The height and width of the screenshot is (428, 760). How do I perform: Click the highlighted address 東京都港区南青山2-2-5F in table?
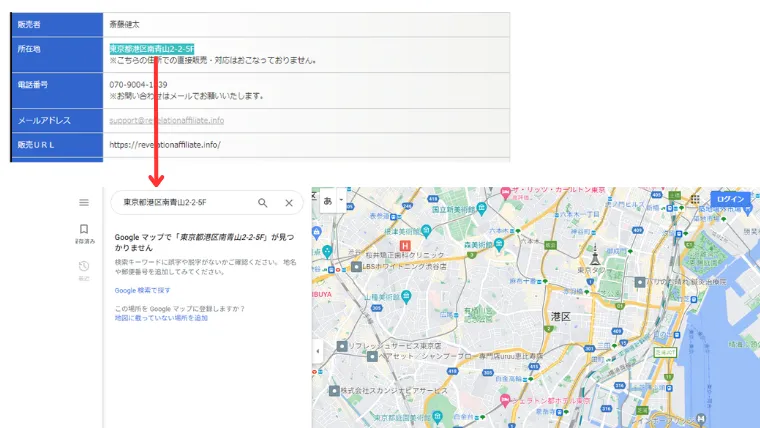tap(152, 48)
